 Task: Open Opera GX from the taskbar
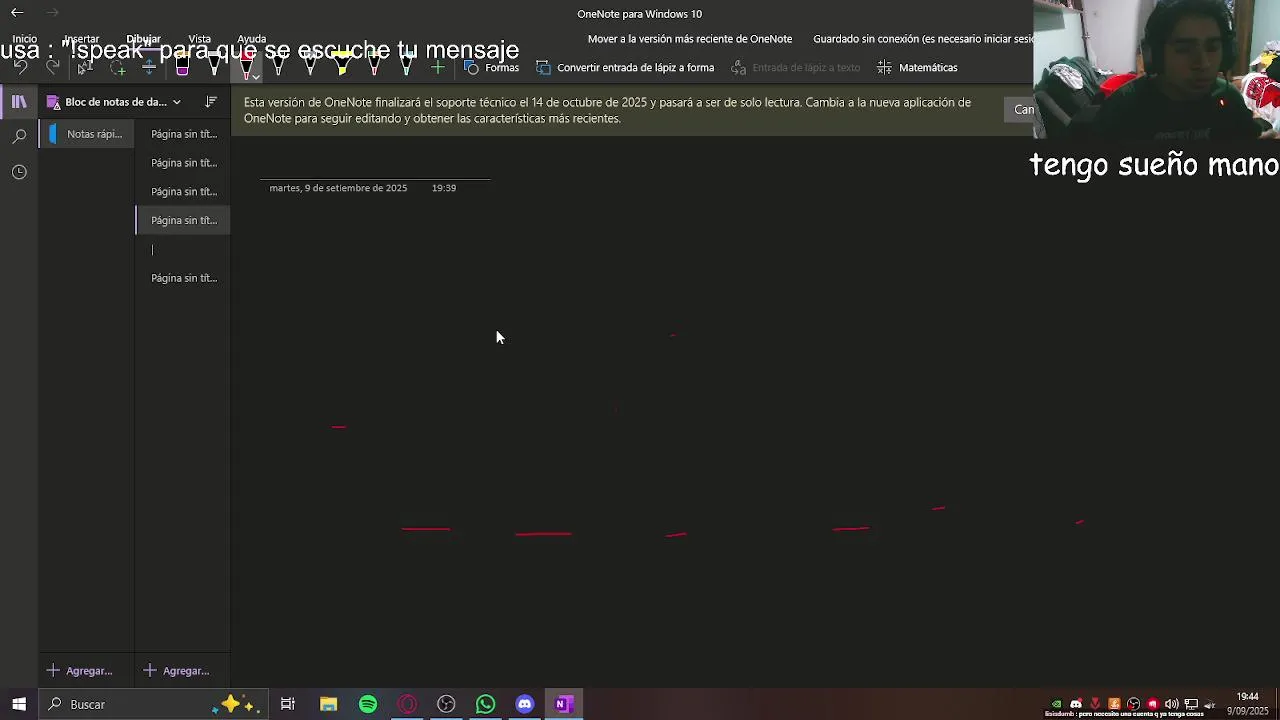coord(407,704)
